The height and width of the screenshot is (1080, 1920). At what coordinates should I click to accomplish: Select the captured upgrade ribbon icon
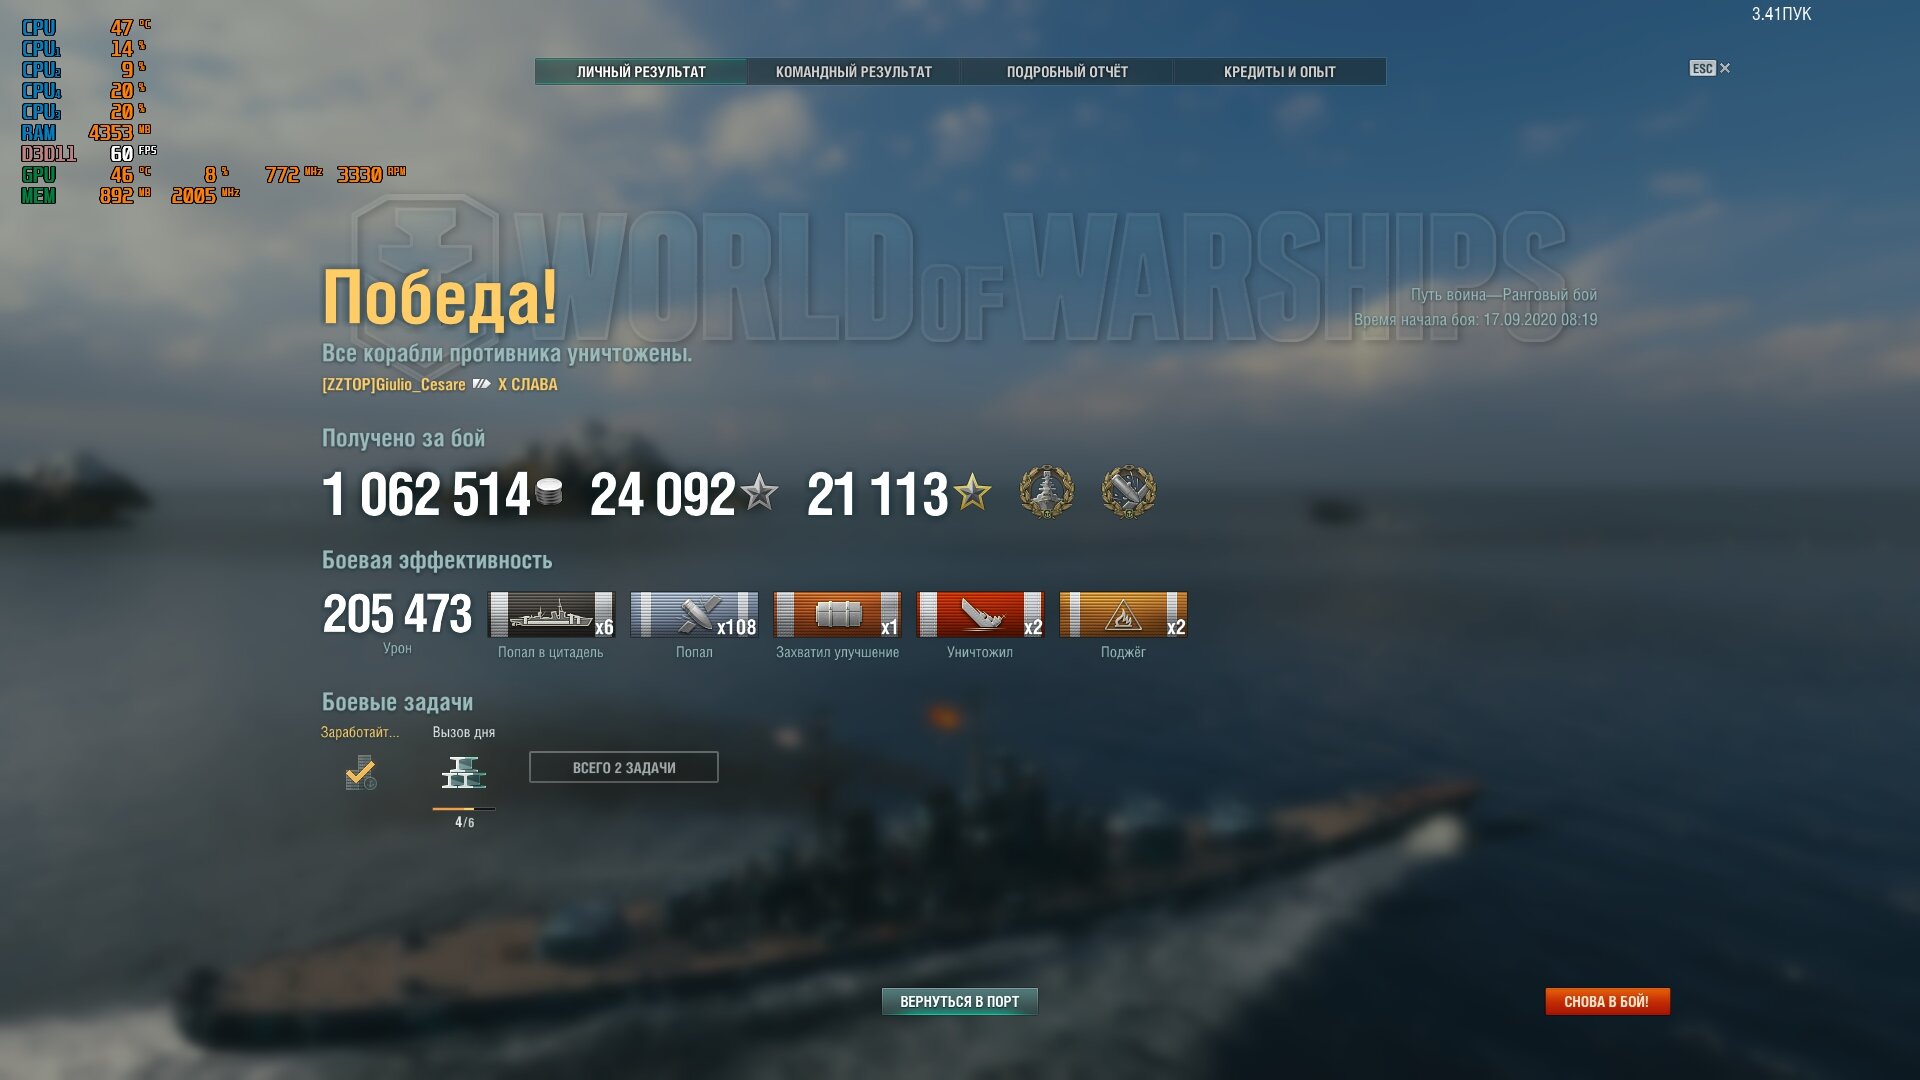tap(837, 614)
